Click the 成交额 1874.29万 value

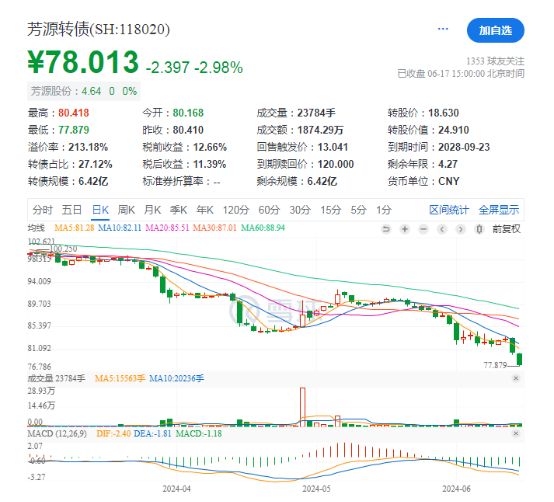pyautogui.click(x=320, y=130)
